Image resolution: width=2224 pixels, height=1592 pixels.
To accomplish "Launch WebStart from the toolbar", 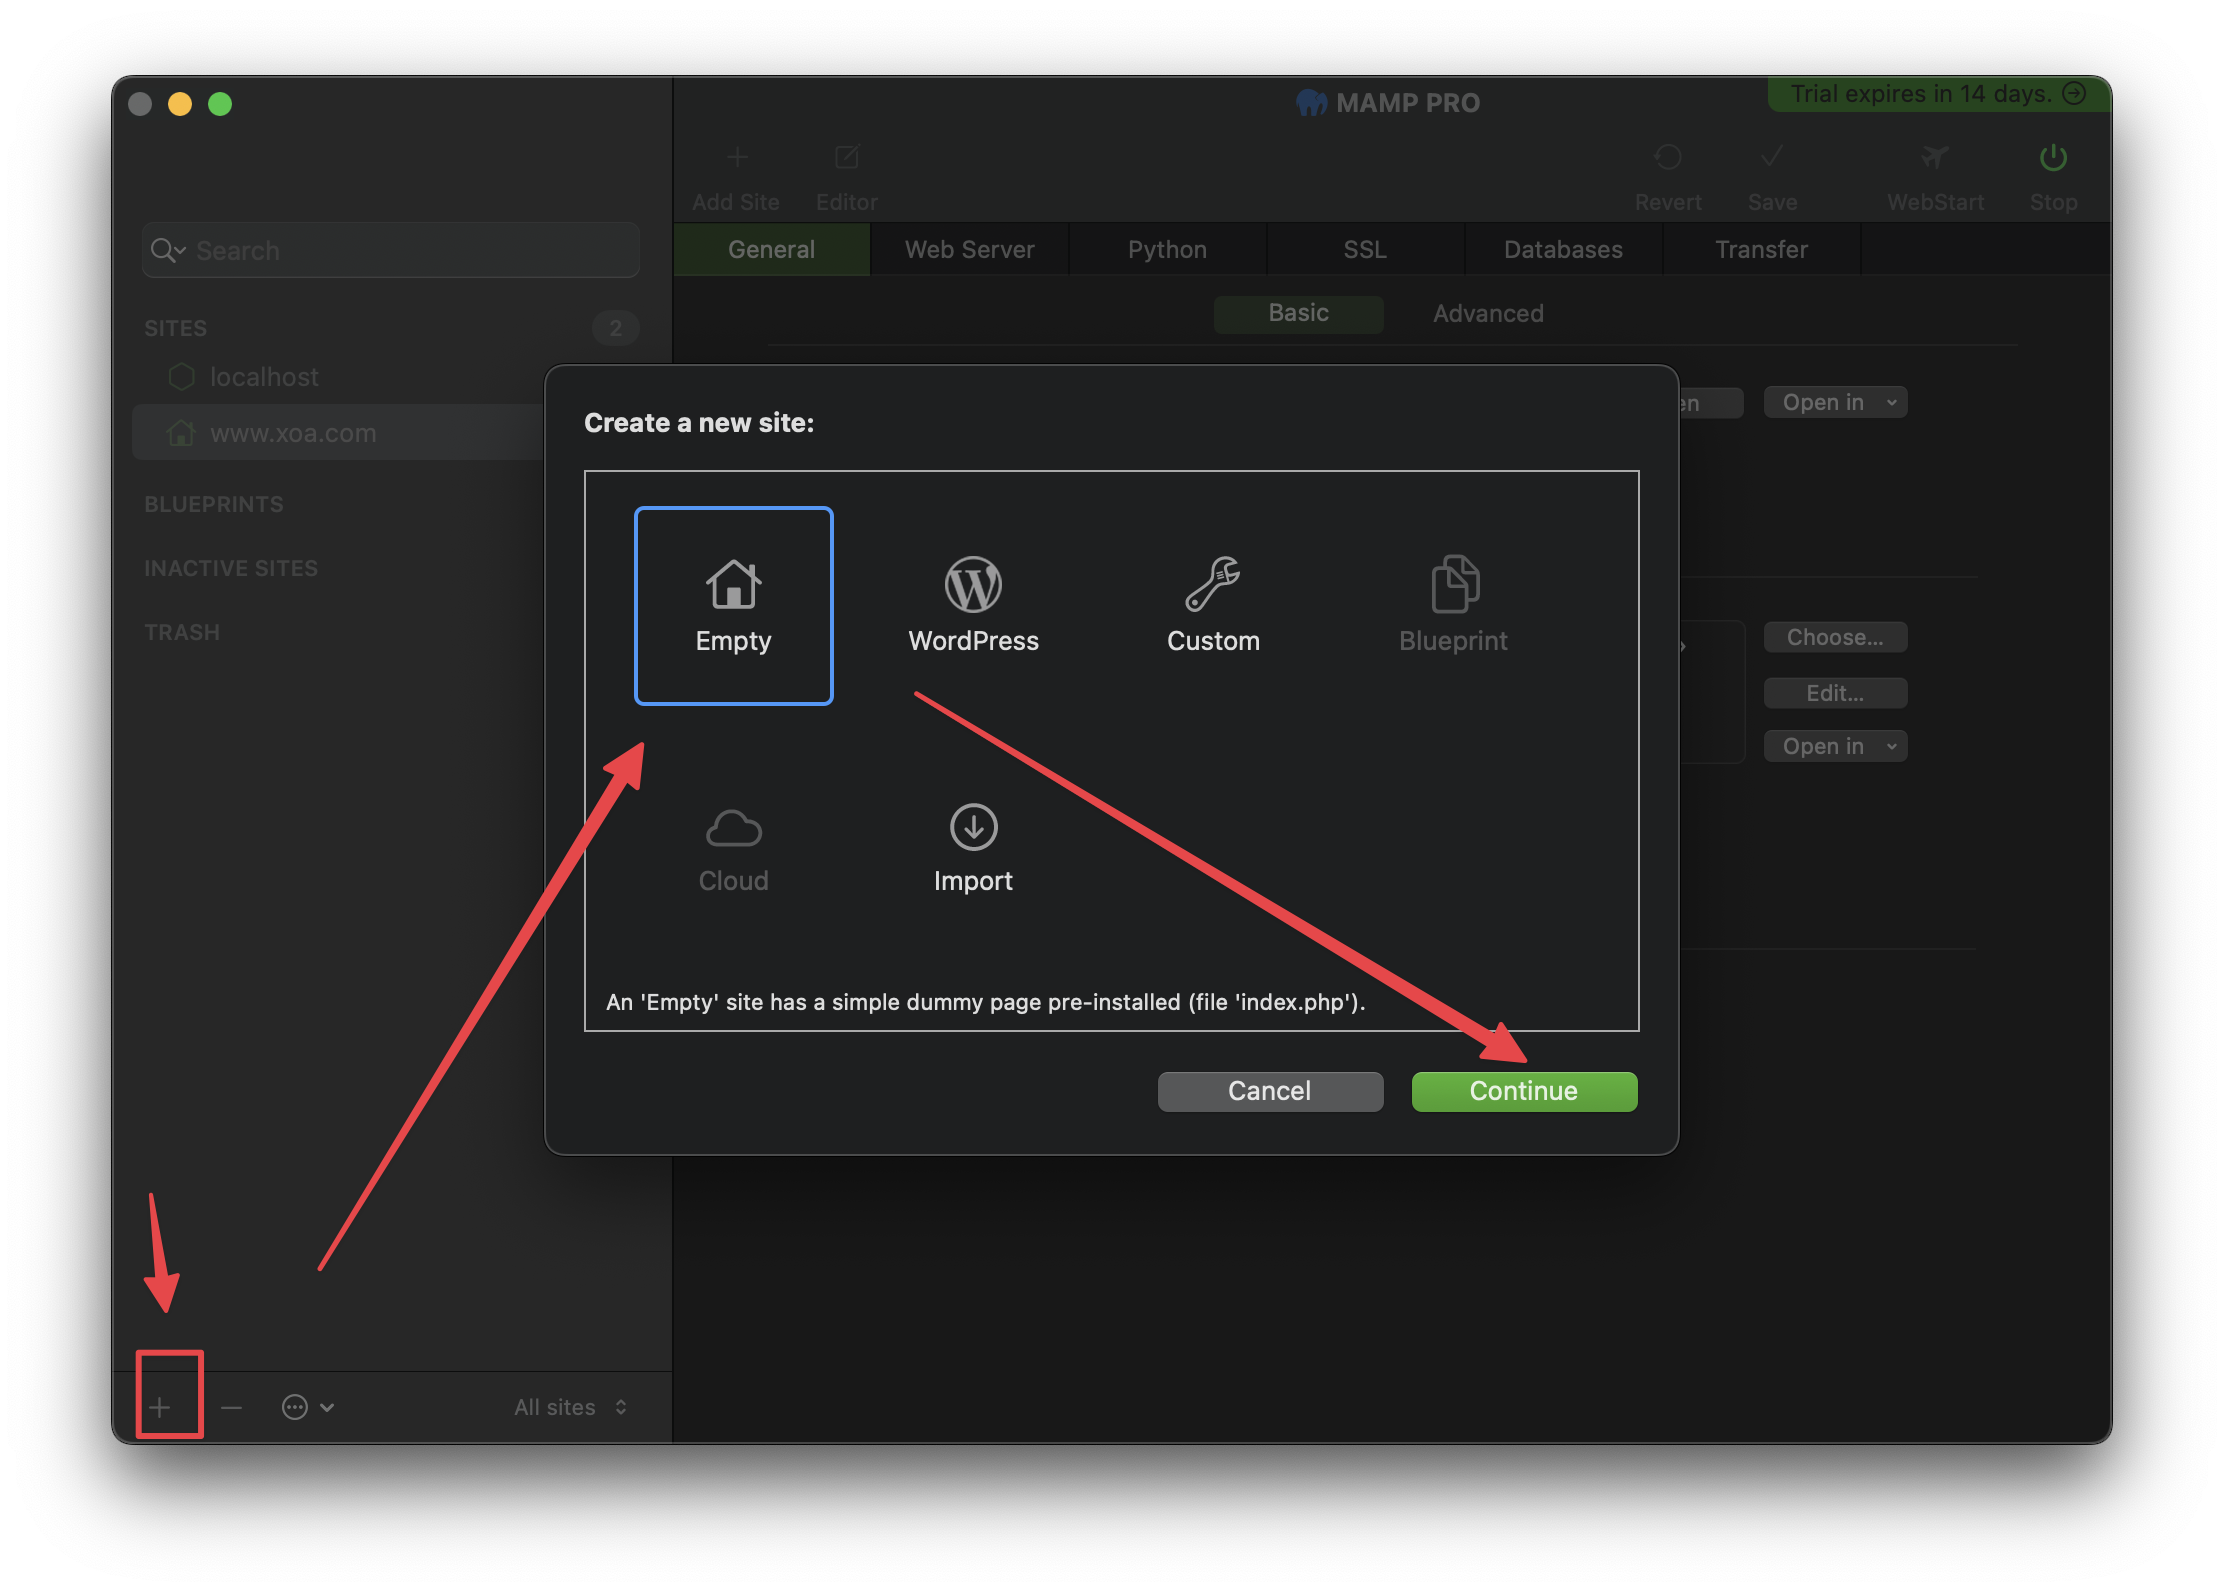I will pos(1935,178).
